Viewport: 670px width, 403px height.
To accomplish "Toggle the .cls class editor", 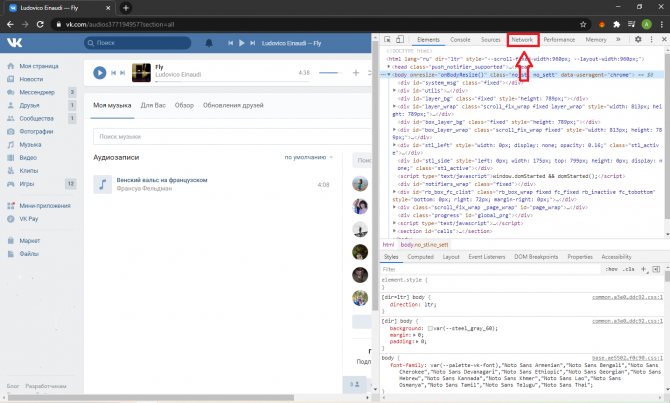I will coord(628,269).
